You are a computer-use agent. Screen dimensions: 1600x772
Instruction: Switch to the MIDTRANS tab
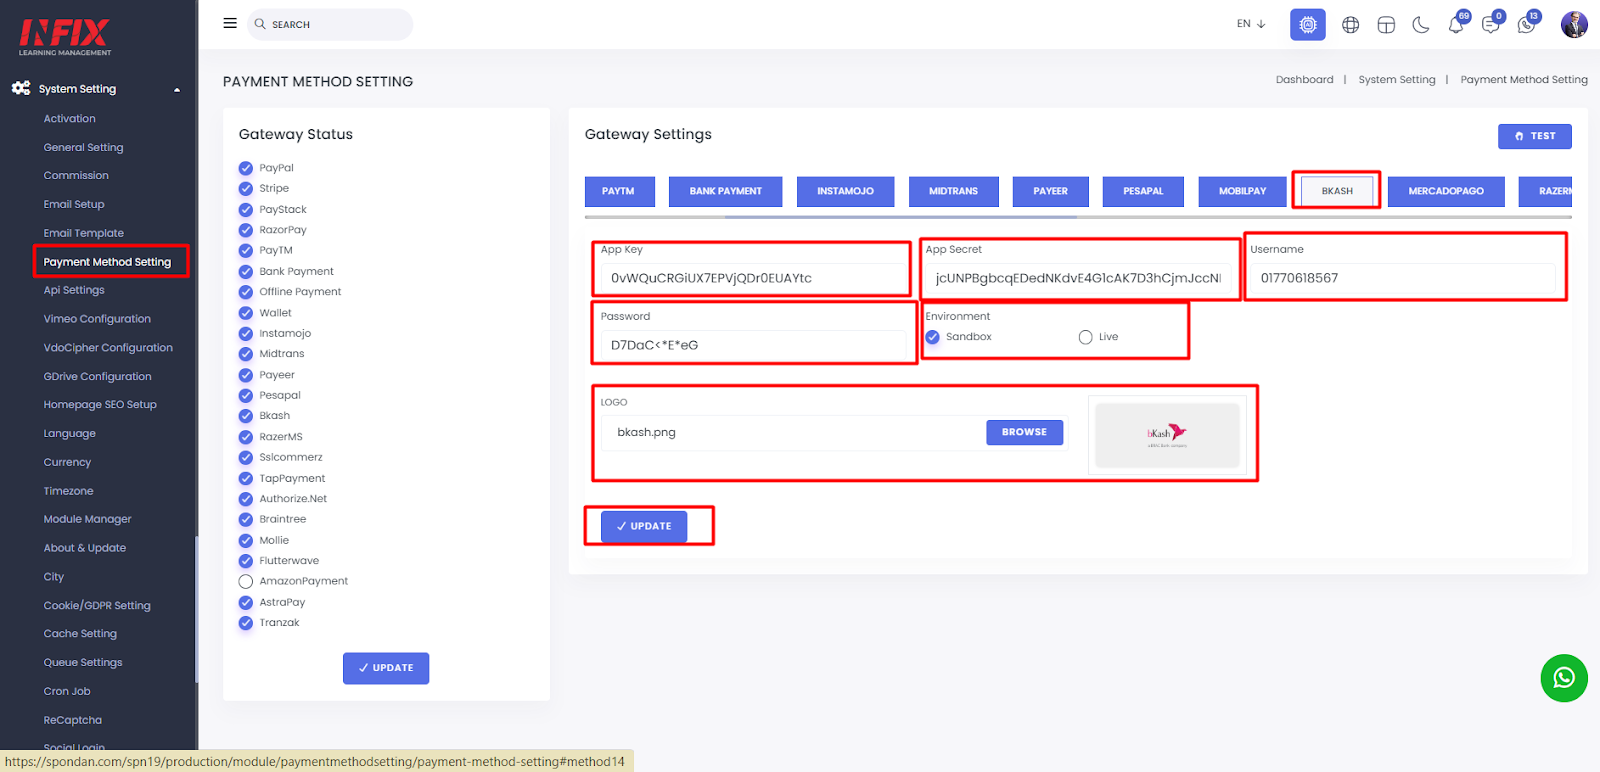[x=953, y=191]
